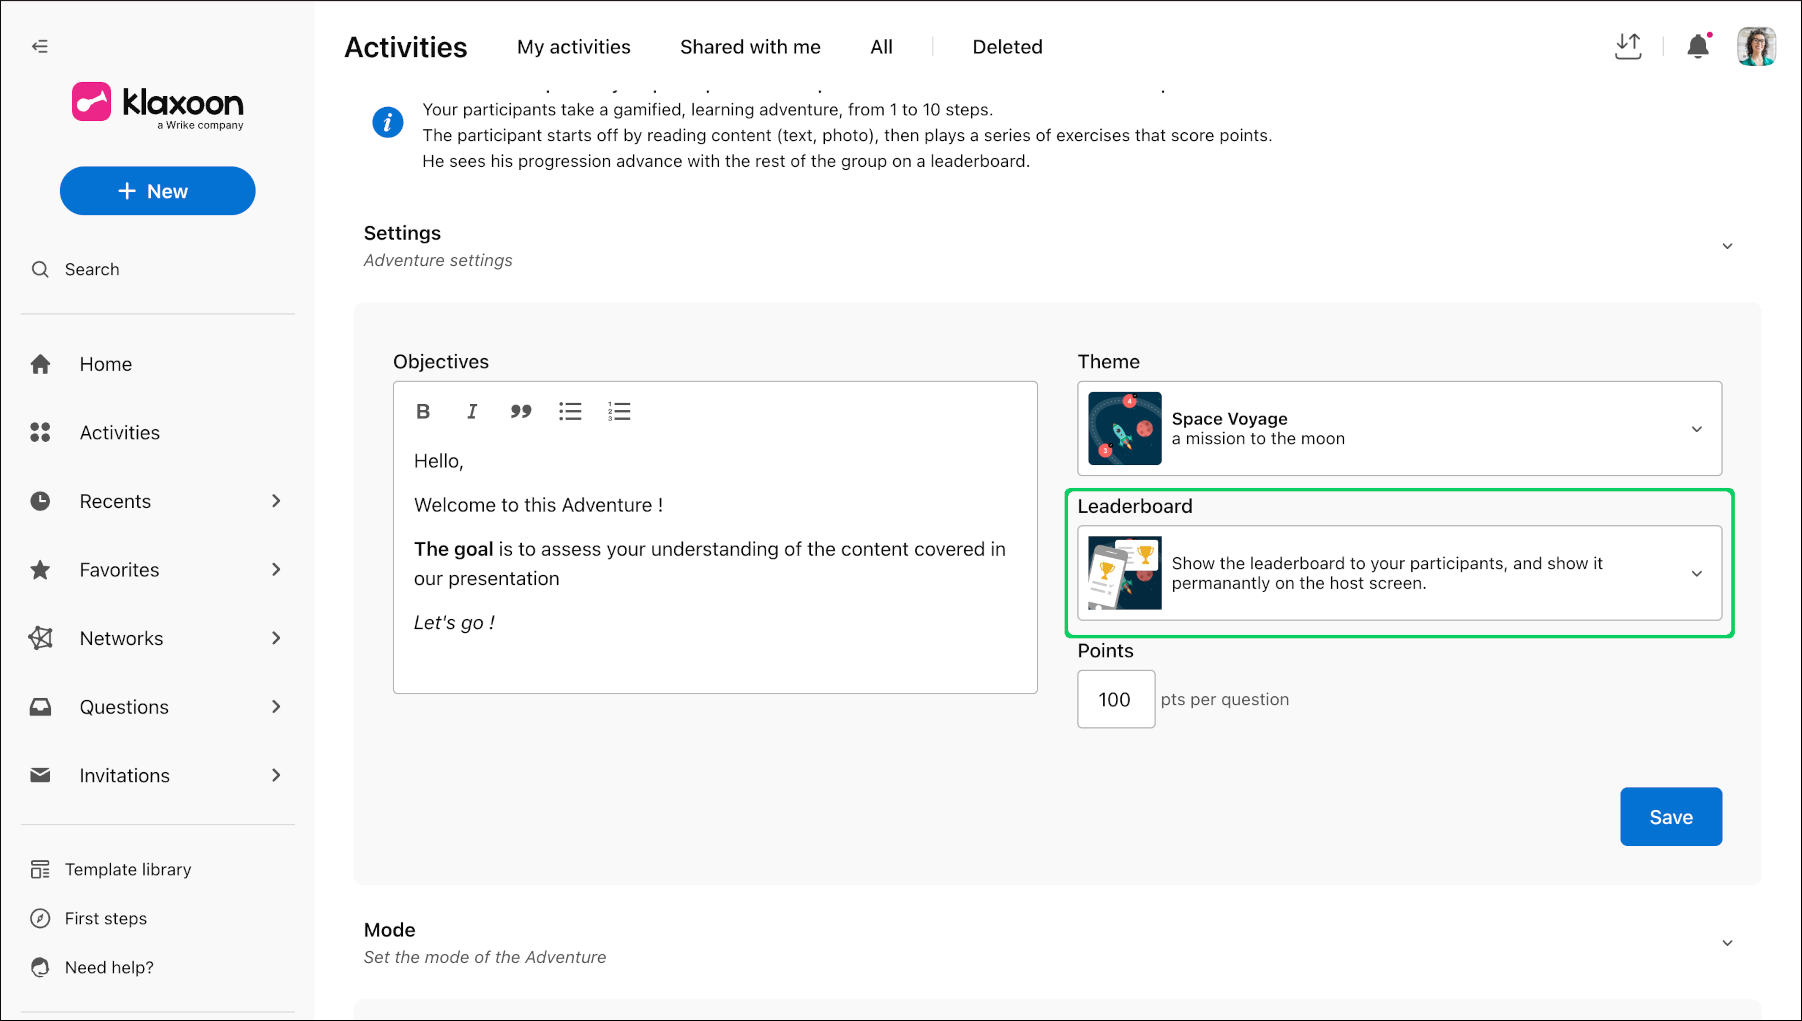Switch to the Shared with me tab
Screen dimensions: 1802x1021
pos(750,47)
